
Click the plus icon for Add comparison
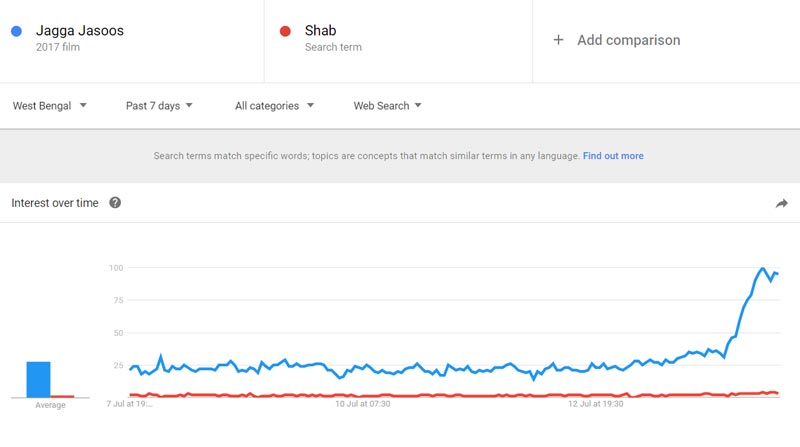pos(558,40)
